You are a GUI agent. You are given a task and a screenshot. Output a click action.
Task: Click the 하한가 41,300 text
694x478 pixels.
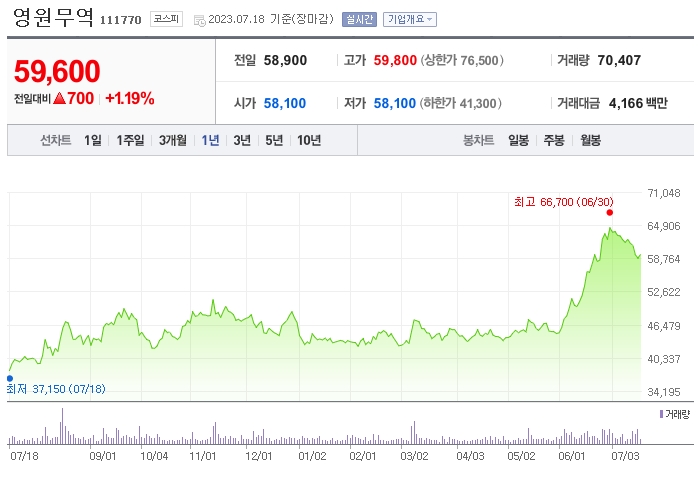tap(461, 103)
